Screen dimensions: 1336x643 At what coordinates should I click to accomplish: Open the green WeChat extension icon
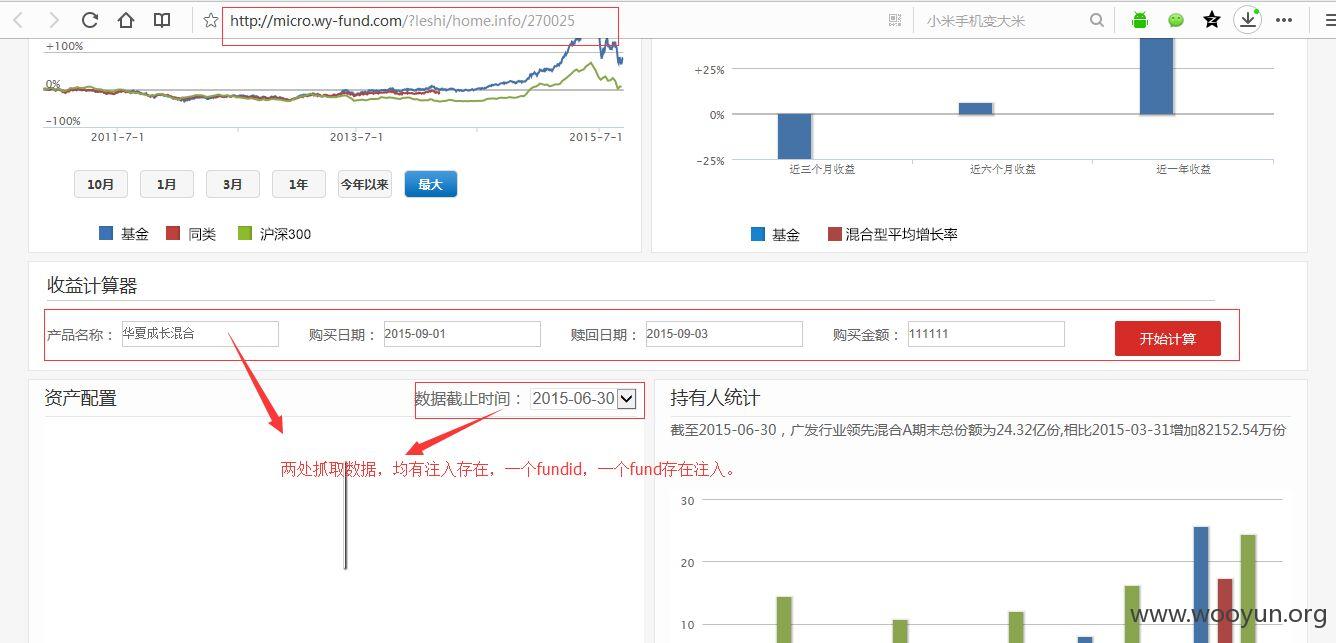tap(1176, 20)
